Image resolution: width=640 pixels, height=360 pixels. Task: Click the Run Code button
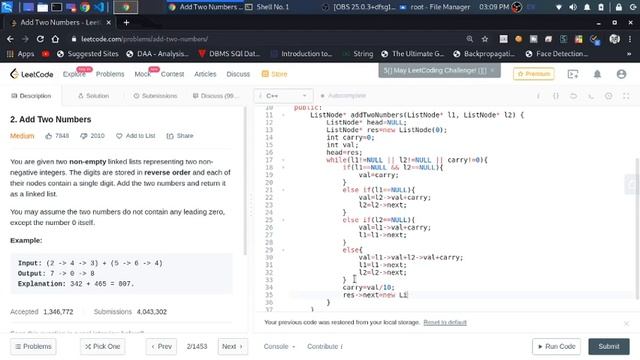click(556, 347)
